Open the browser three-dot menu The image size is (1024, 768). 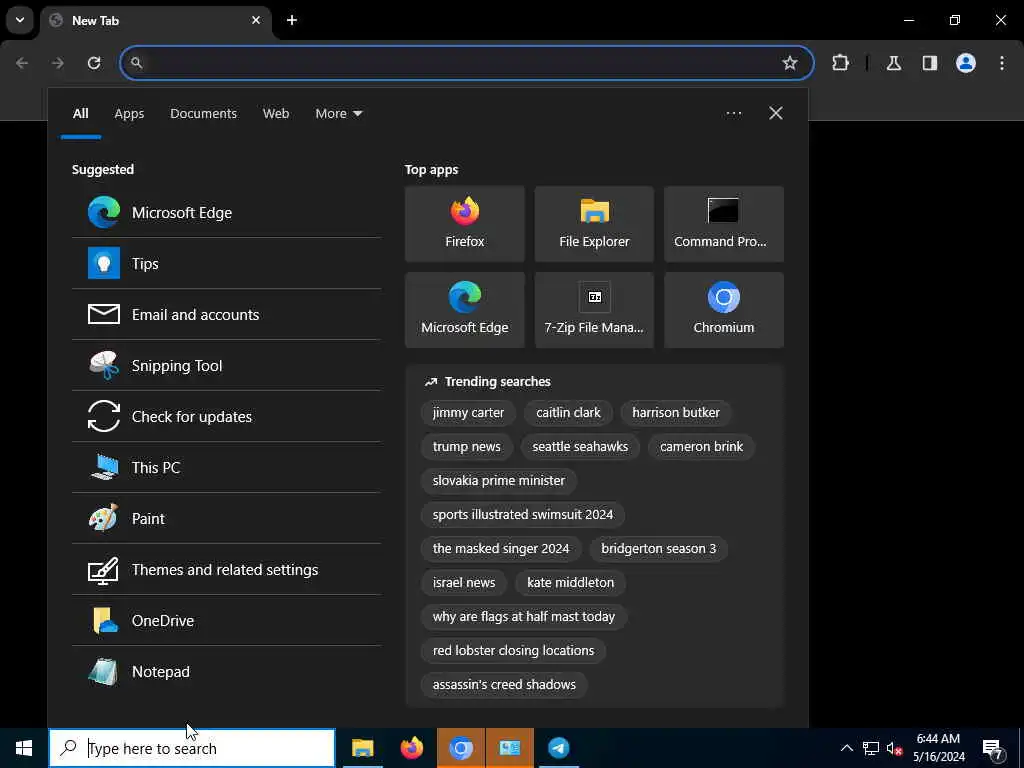point(1002,63)
